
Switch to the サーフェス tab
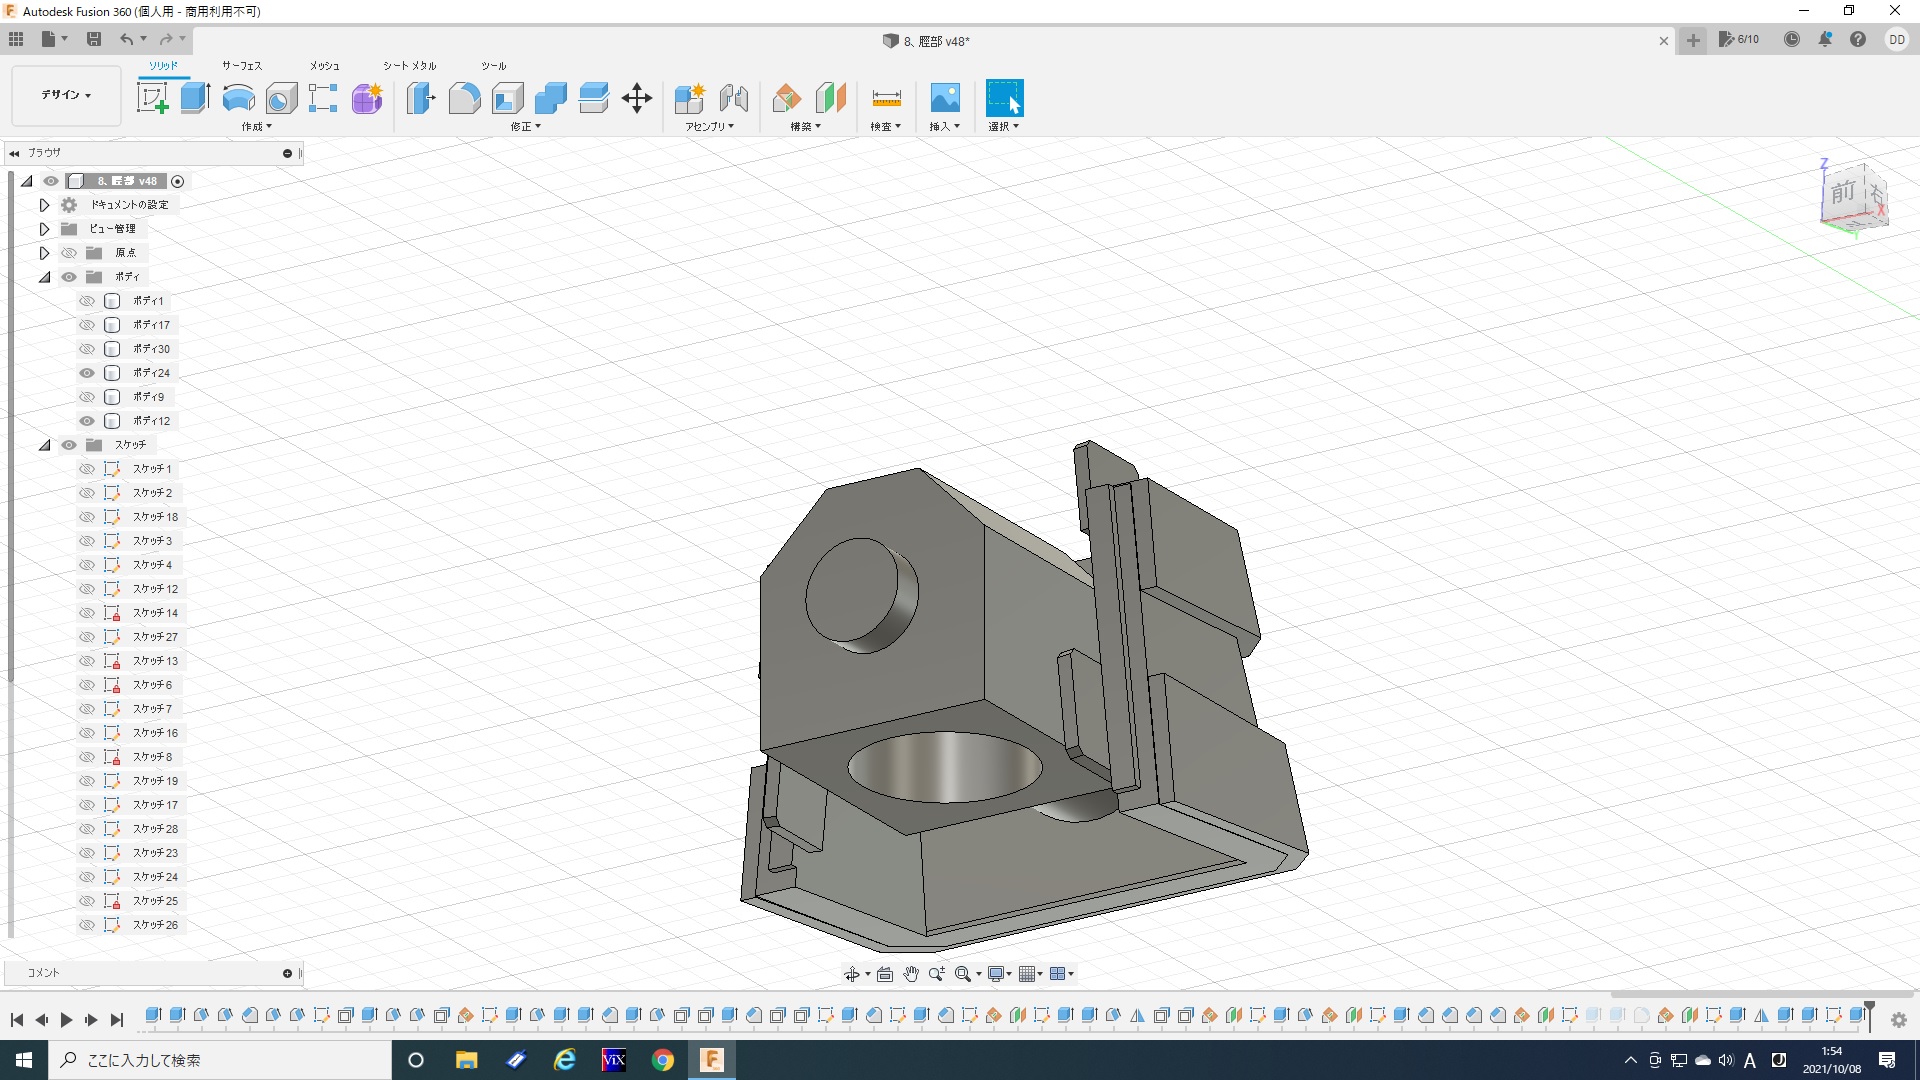pyautogui.click(x=241, y=66)
